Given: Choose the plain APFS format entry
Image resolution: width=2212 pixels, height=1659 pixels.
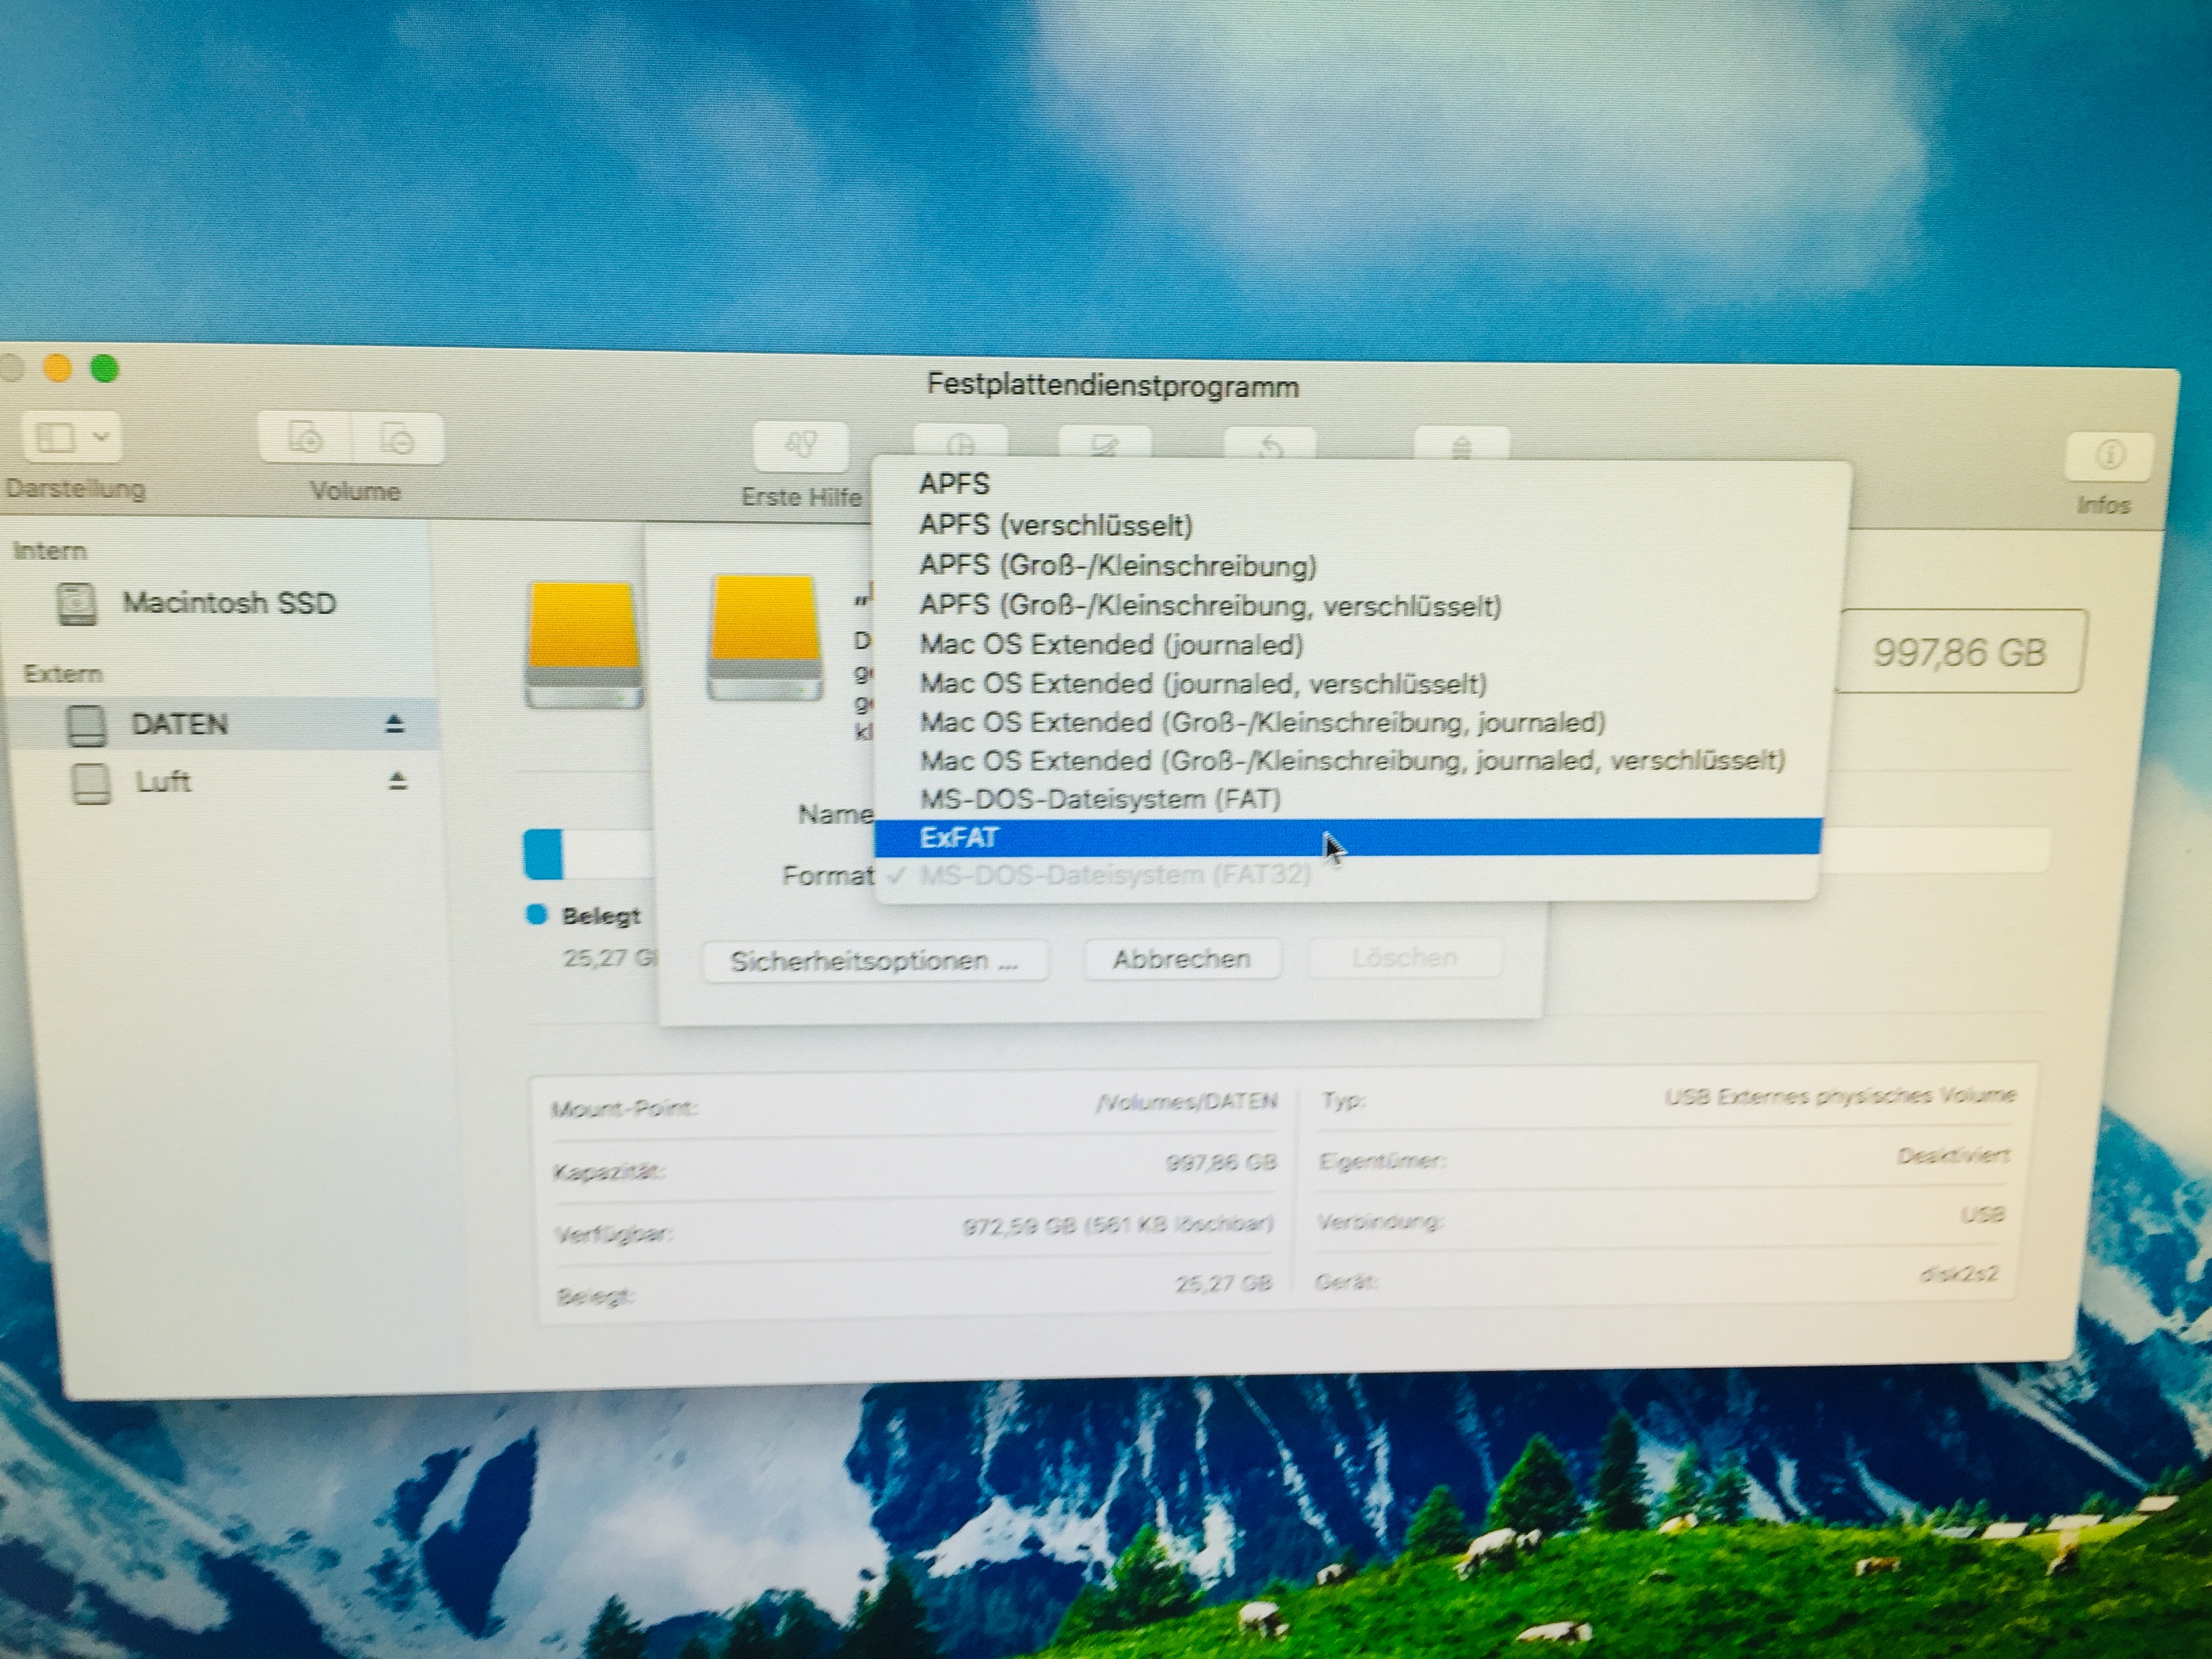Looking at the screenshot, I should click(954, 484).
